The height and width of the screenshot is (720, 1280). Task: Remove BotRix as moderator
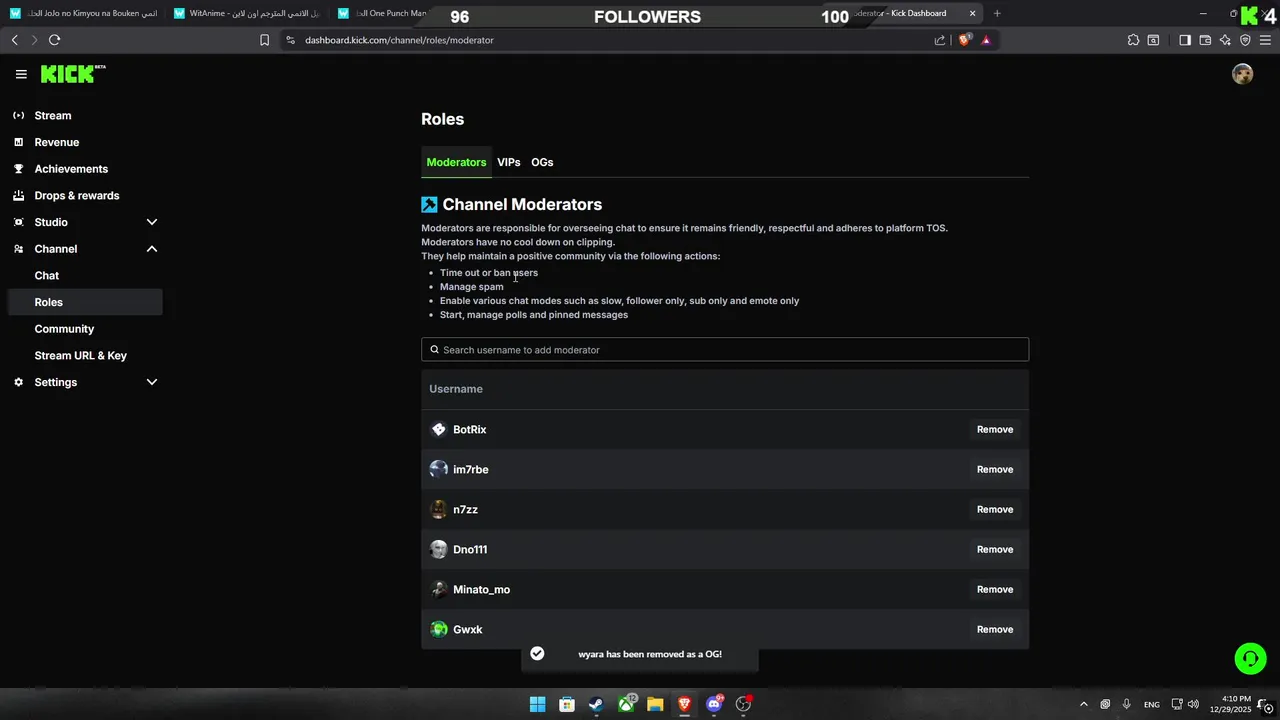pyautogui.click(x=995, y=429)
